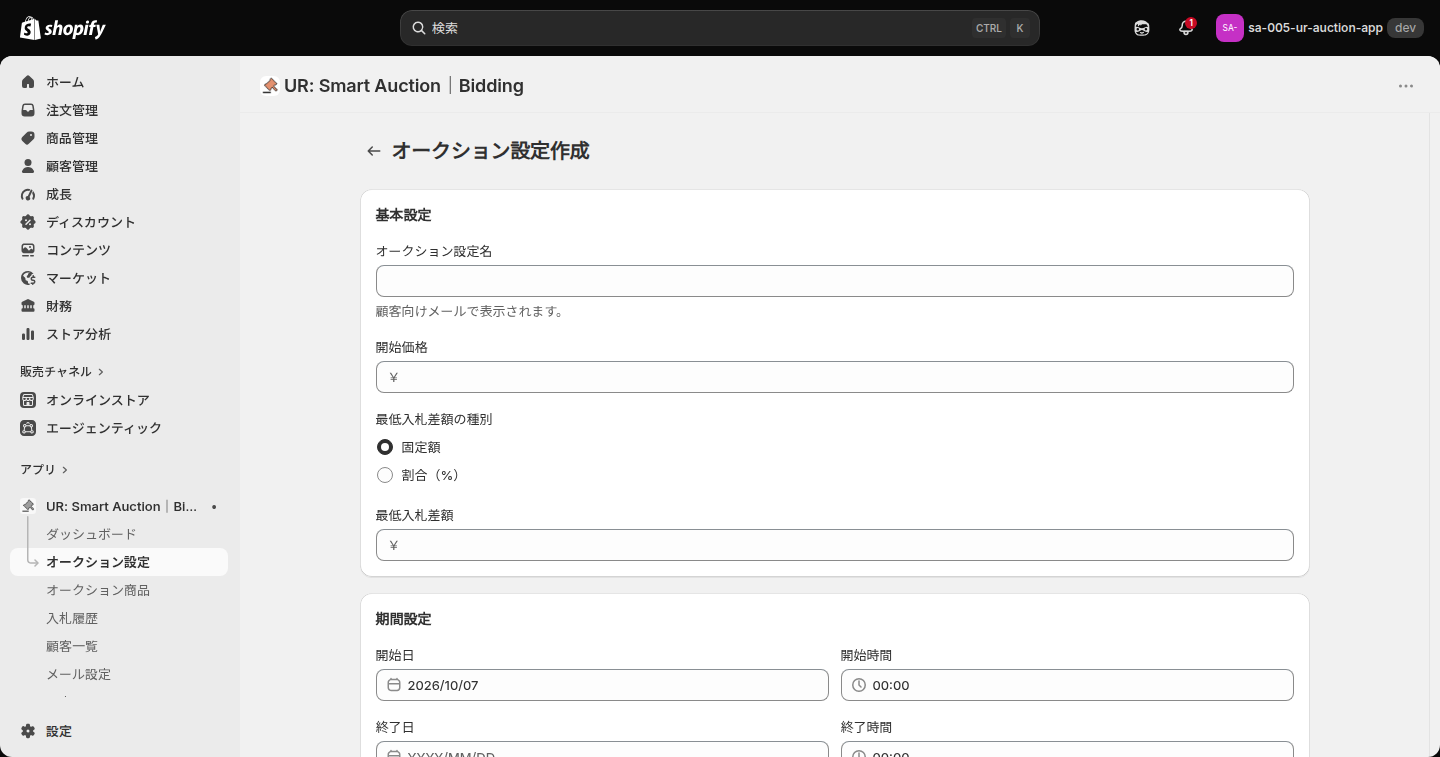The image size is (1440, 757).
Task: Click the 注文管理 inbox icon
Action: point(28,110)
